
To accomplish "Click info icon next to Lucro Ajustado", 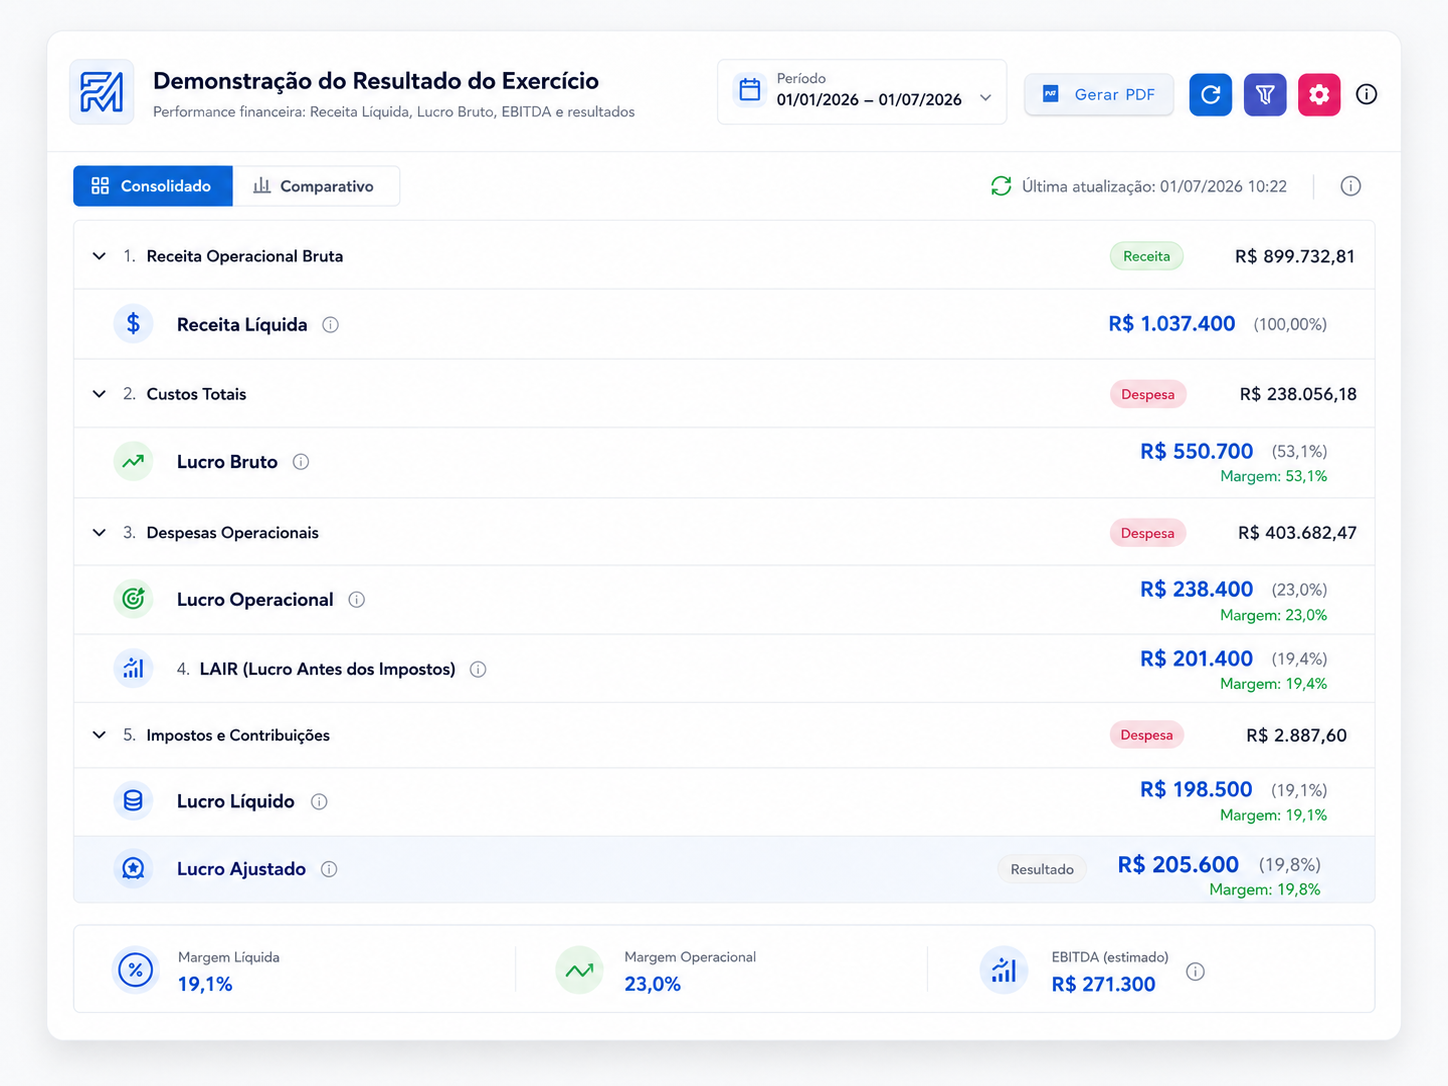I will (x=329, y=869).
